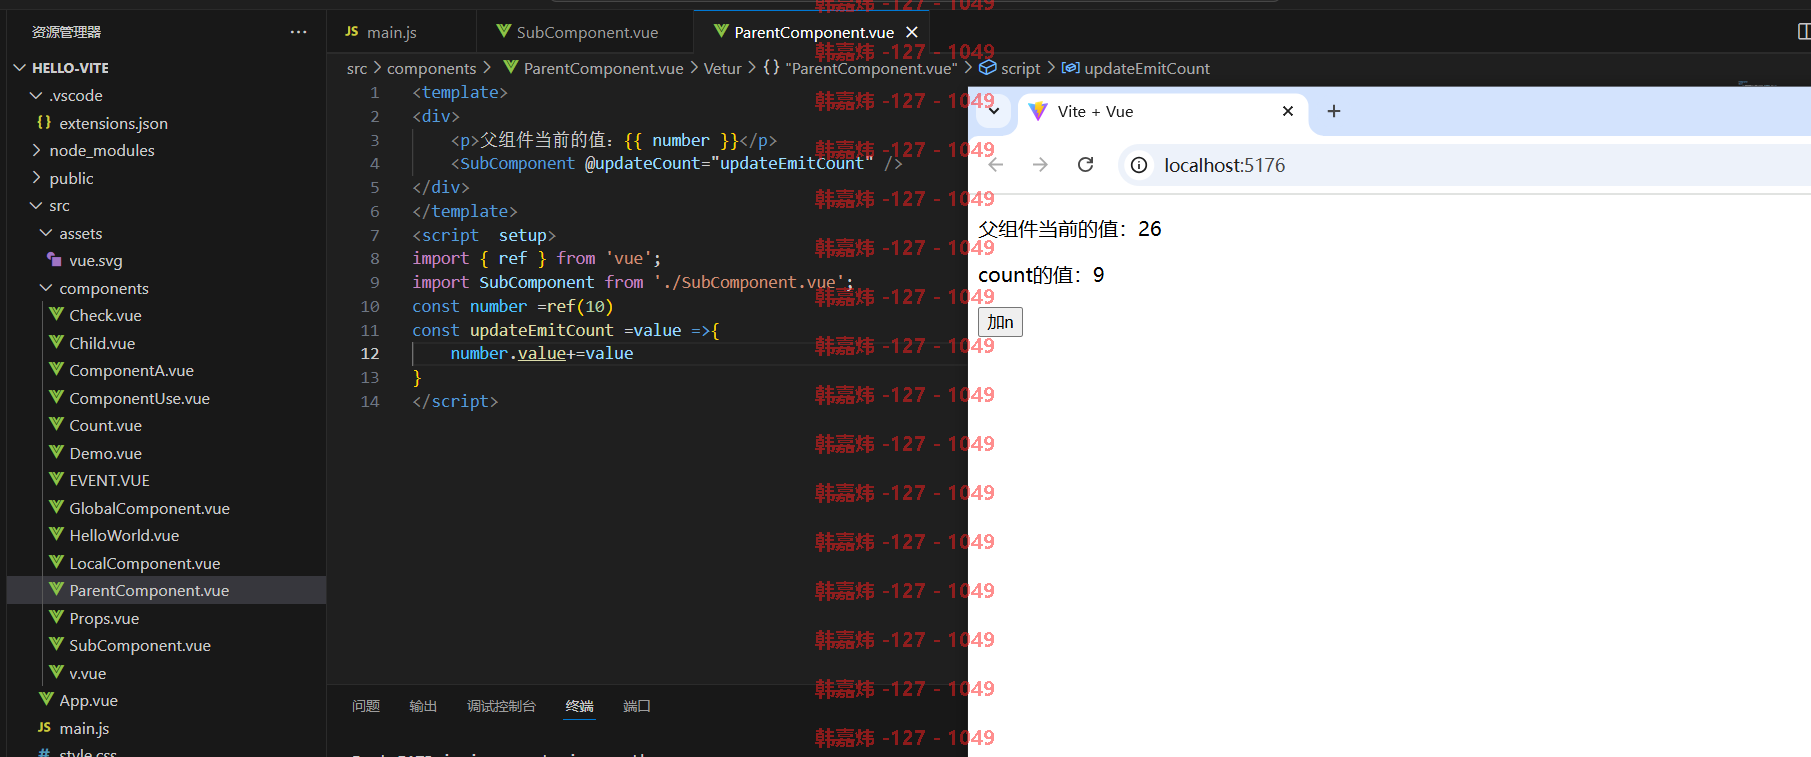This screenshot has height=757, width=1811.
Task: Open the 输出 (Output) panel tab
Action: click(423, 706)
